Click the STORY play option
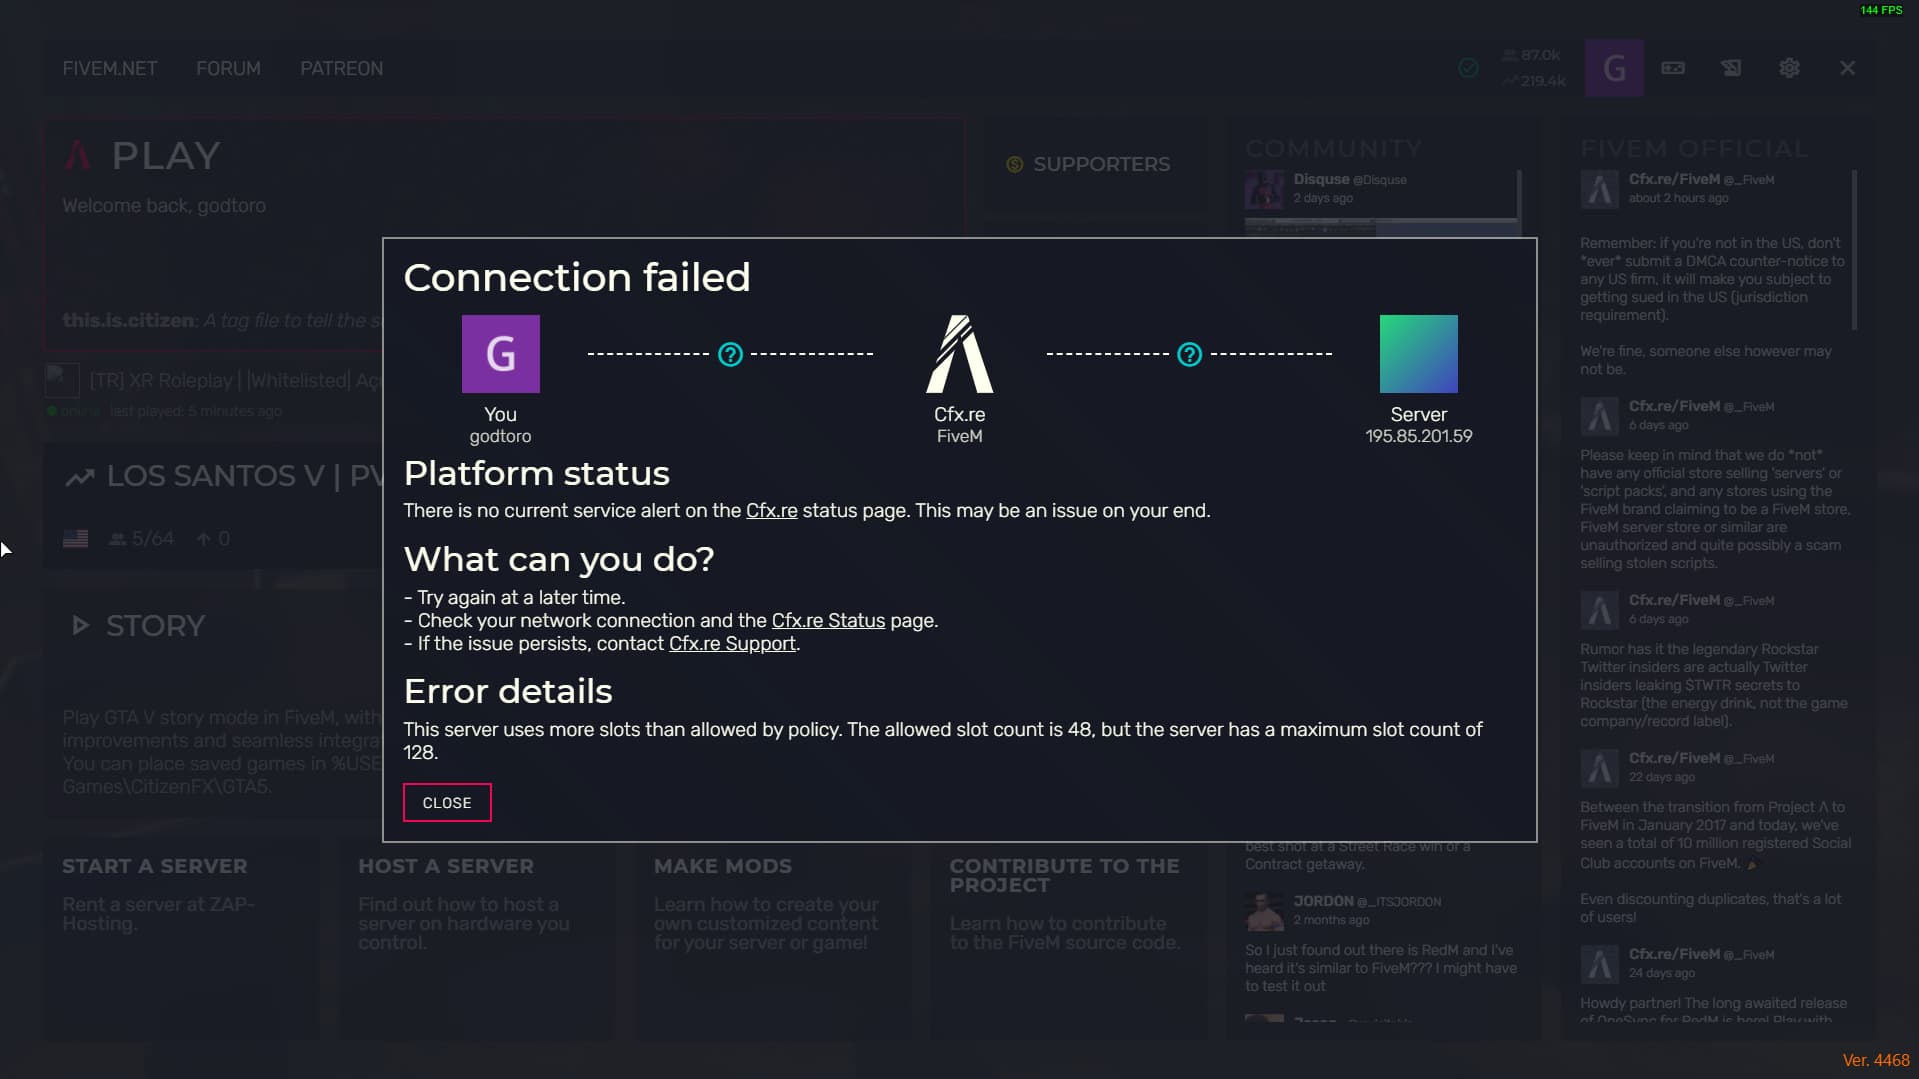This screenshot has width=1919, height=1079. 140,626
